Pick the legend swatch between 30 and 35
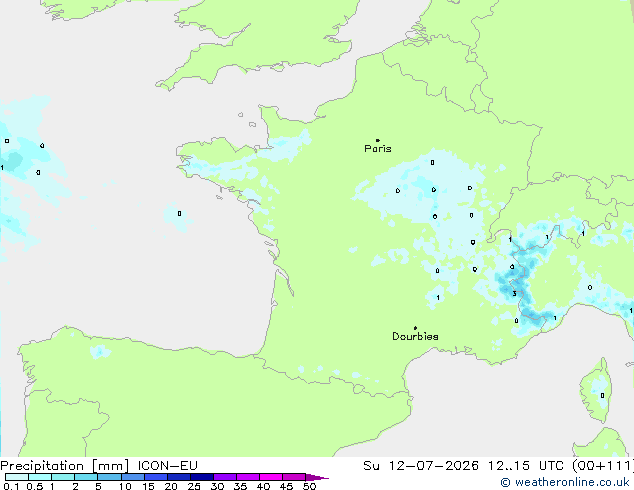 [225, 477]
